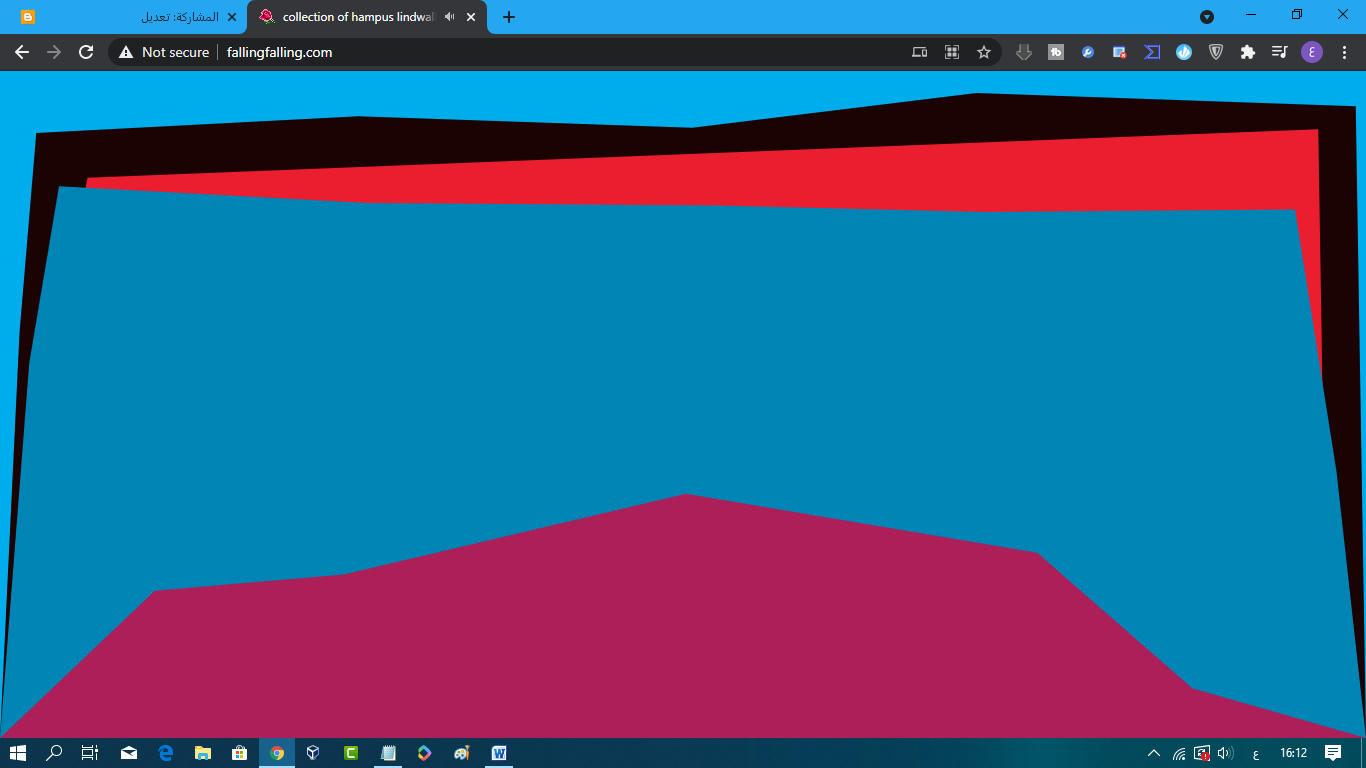This screenshot has height=768, width=1366.
Task: Open the blue sigma extension
Action: (1152, 52)
